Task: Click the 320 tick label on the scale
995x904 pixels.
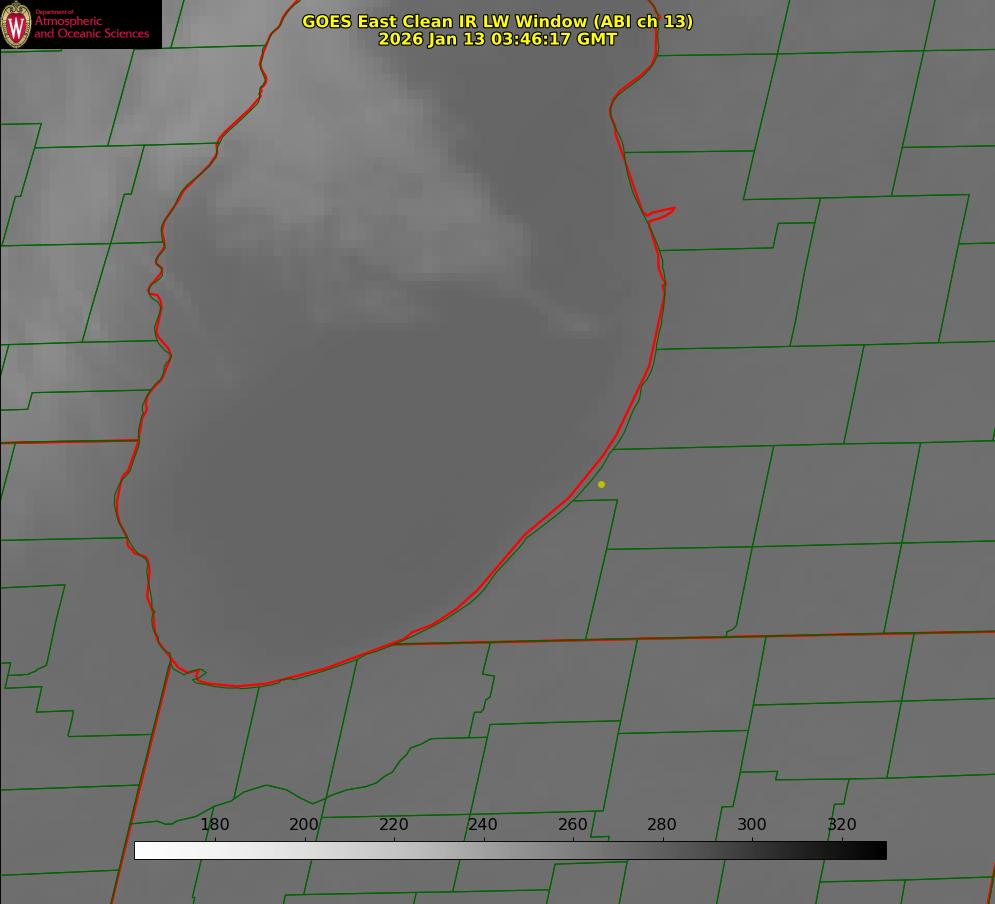Action: 841,824
